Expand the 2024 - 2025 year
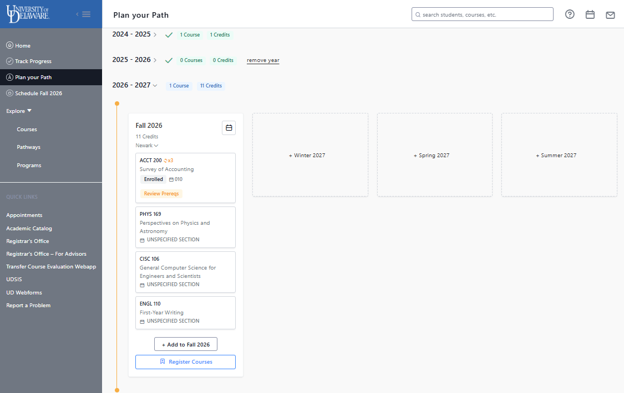Viewport: 624px width, 393px height. pos(155,35)
